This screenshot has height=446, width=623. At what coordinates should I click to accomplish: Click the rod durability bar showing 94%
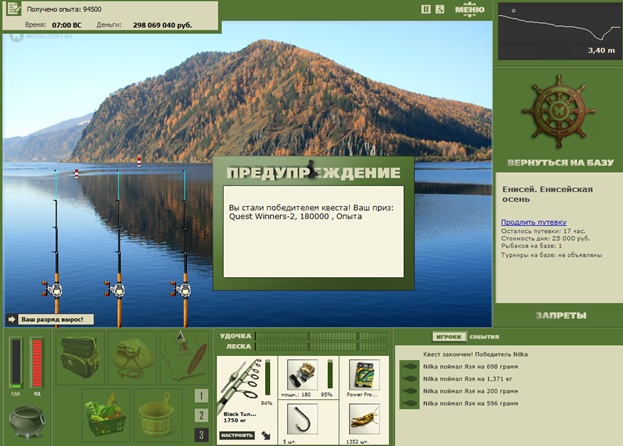point(267,377)
